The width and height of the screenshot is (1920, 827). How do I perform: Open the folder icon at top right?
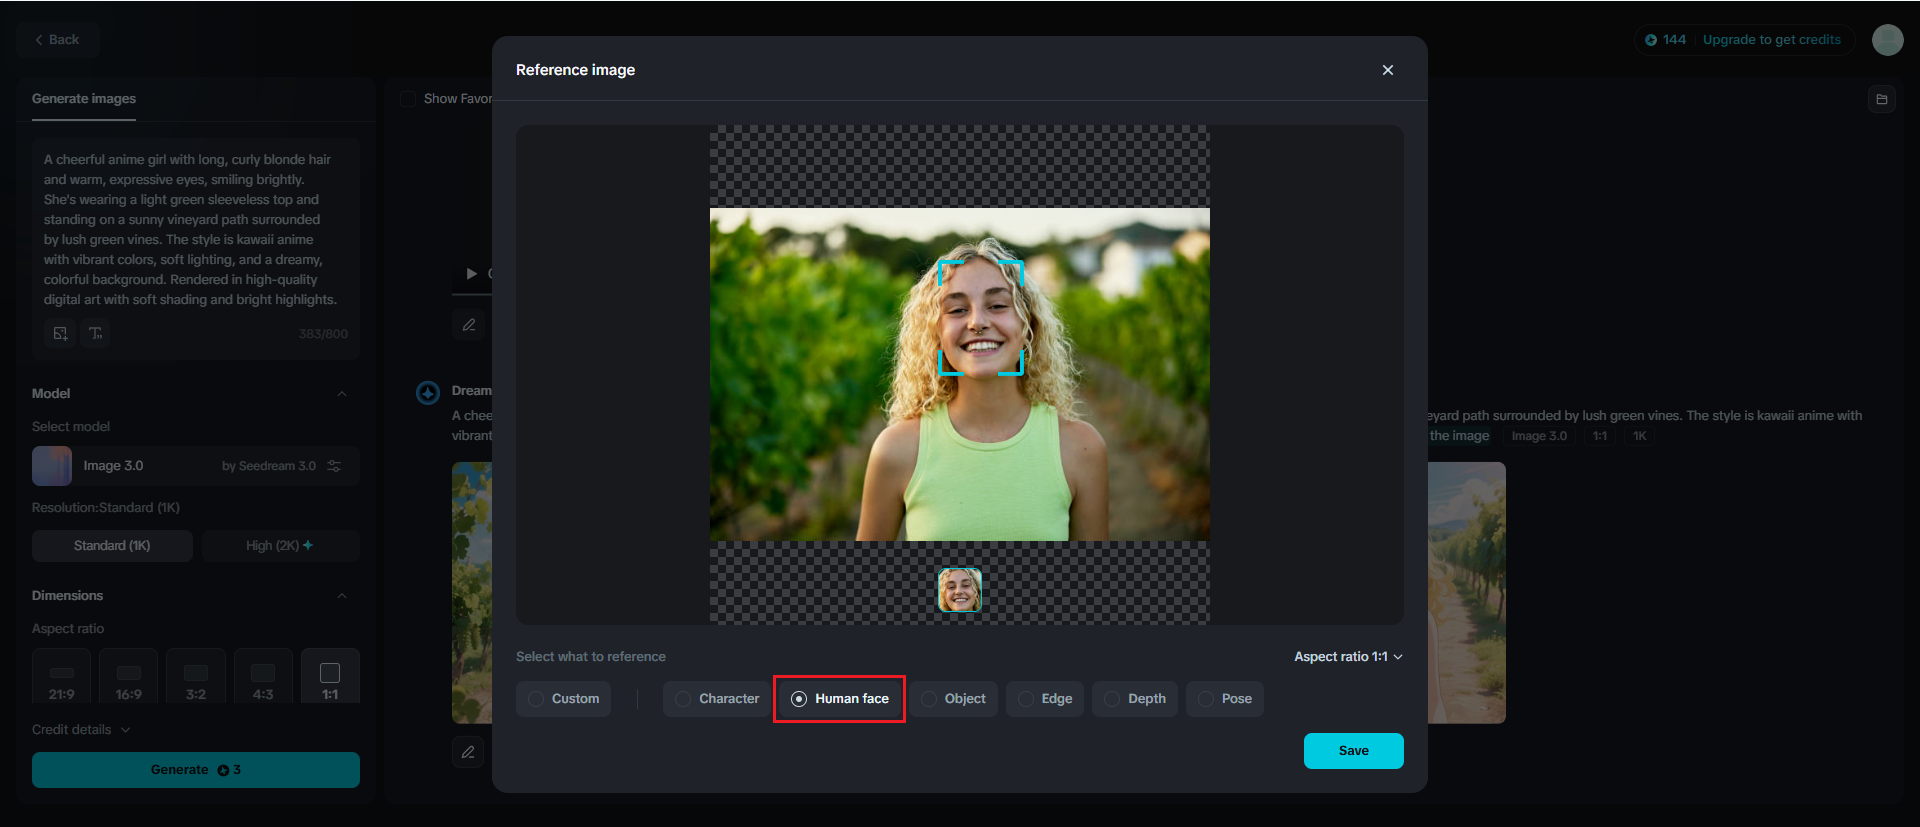click(1882, 99)
